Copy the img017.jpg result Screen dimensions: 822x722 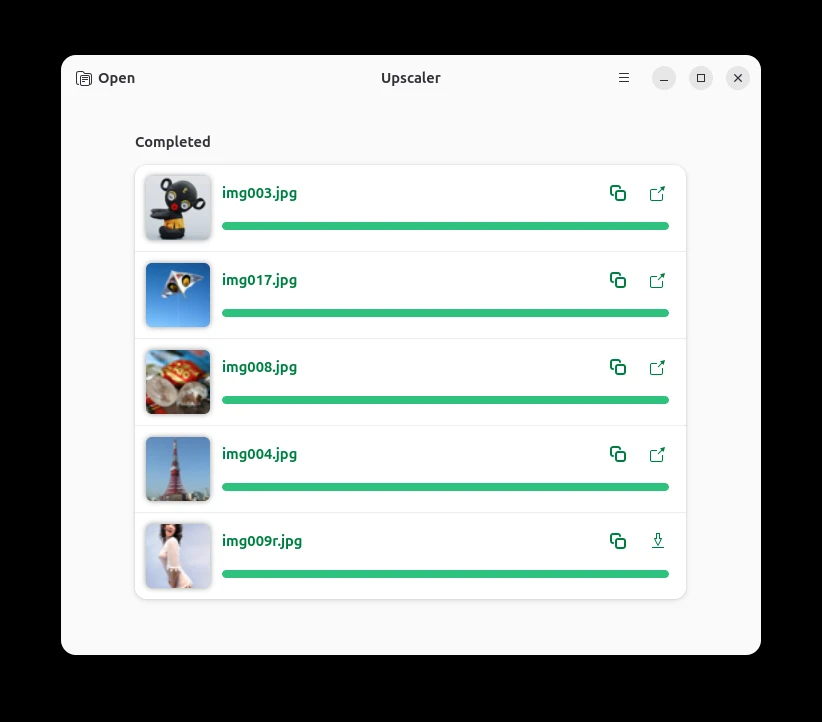tap(618, 281)
